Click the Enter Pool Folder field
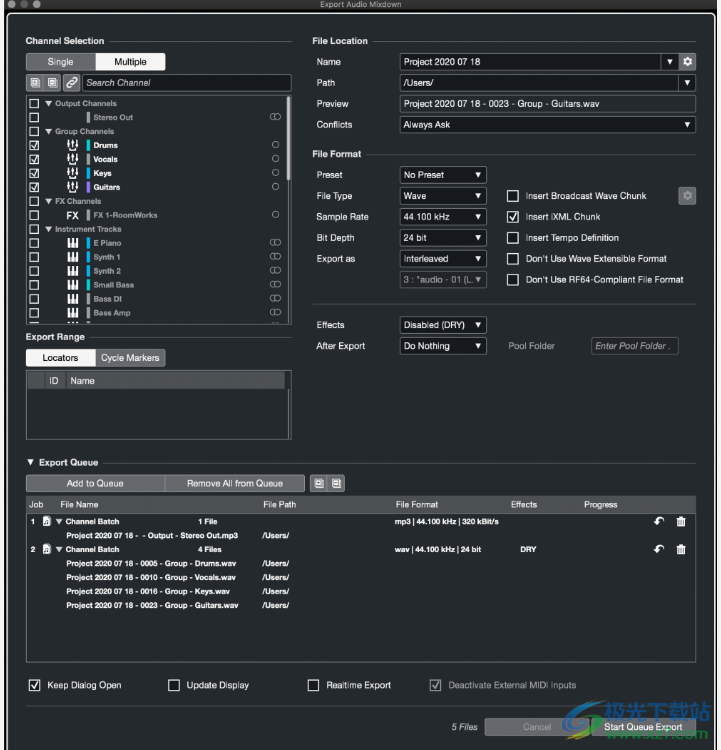 point(634,346)
